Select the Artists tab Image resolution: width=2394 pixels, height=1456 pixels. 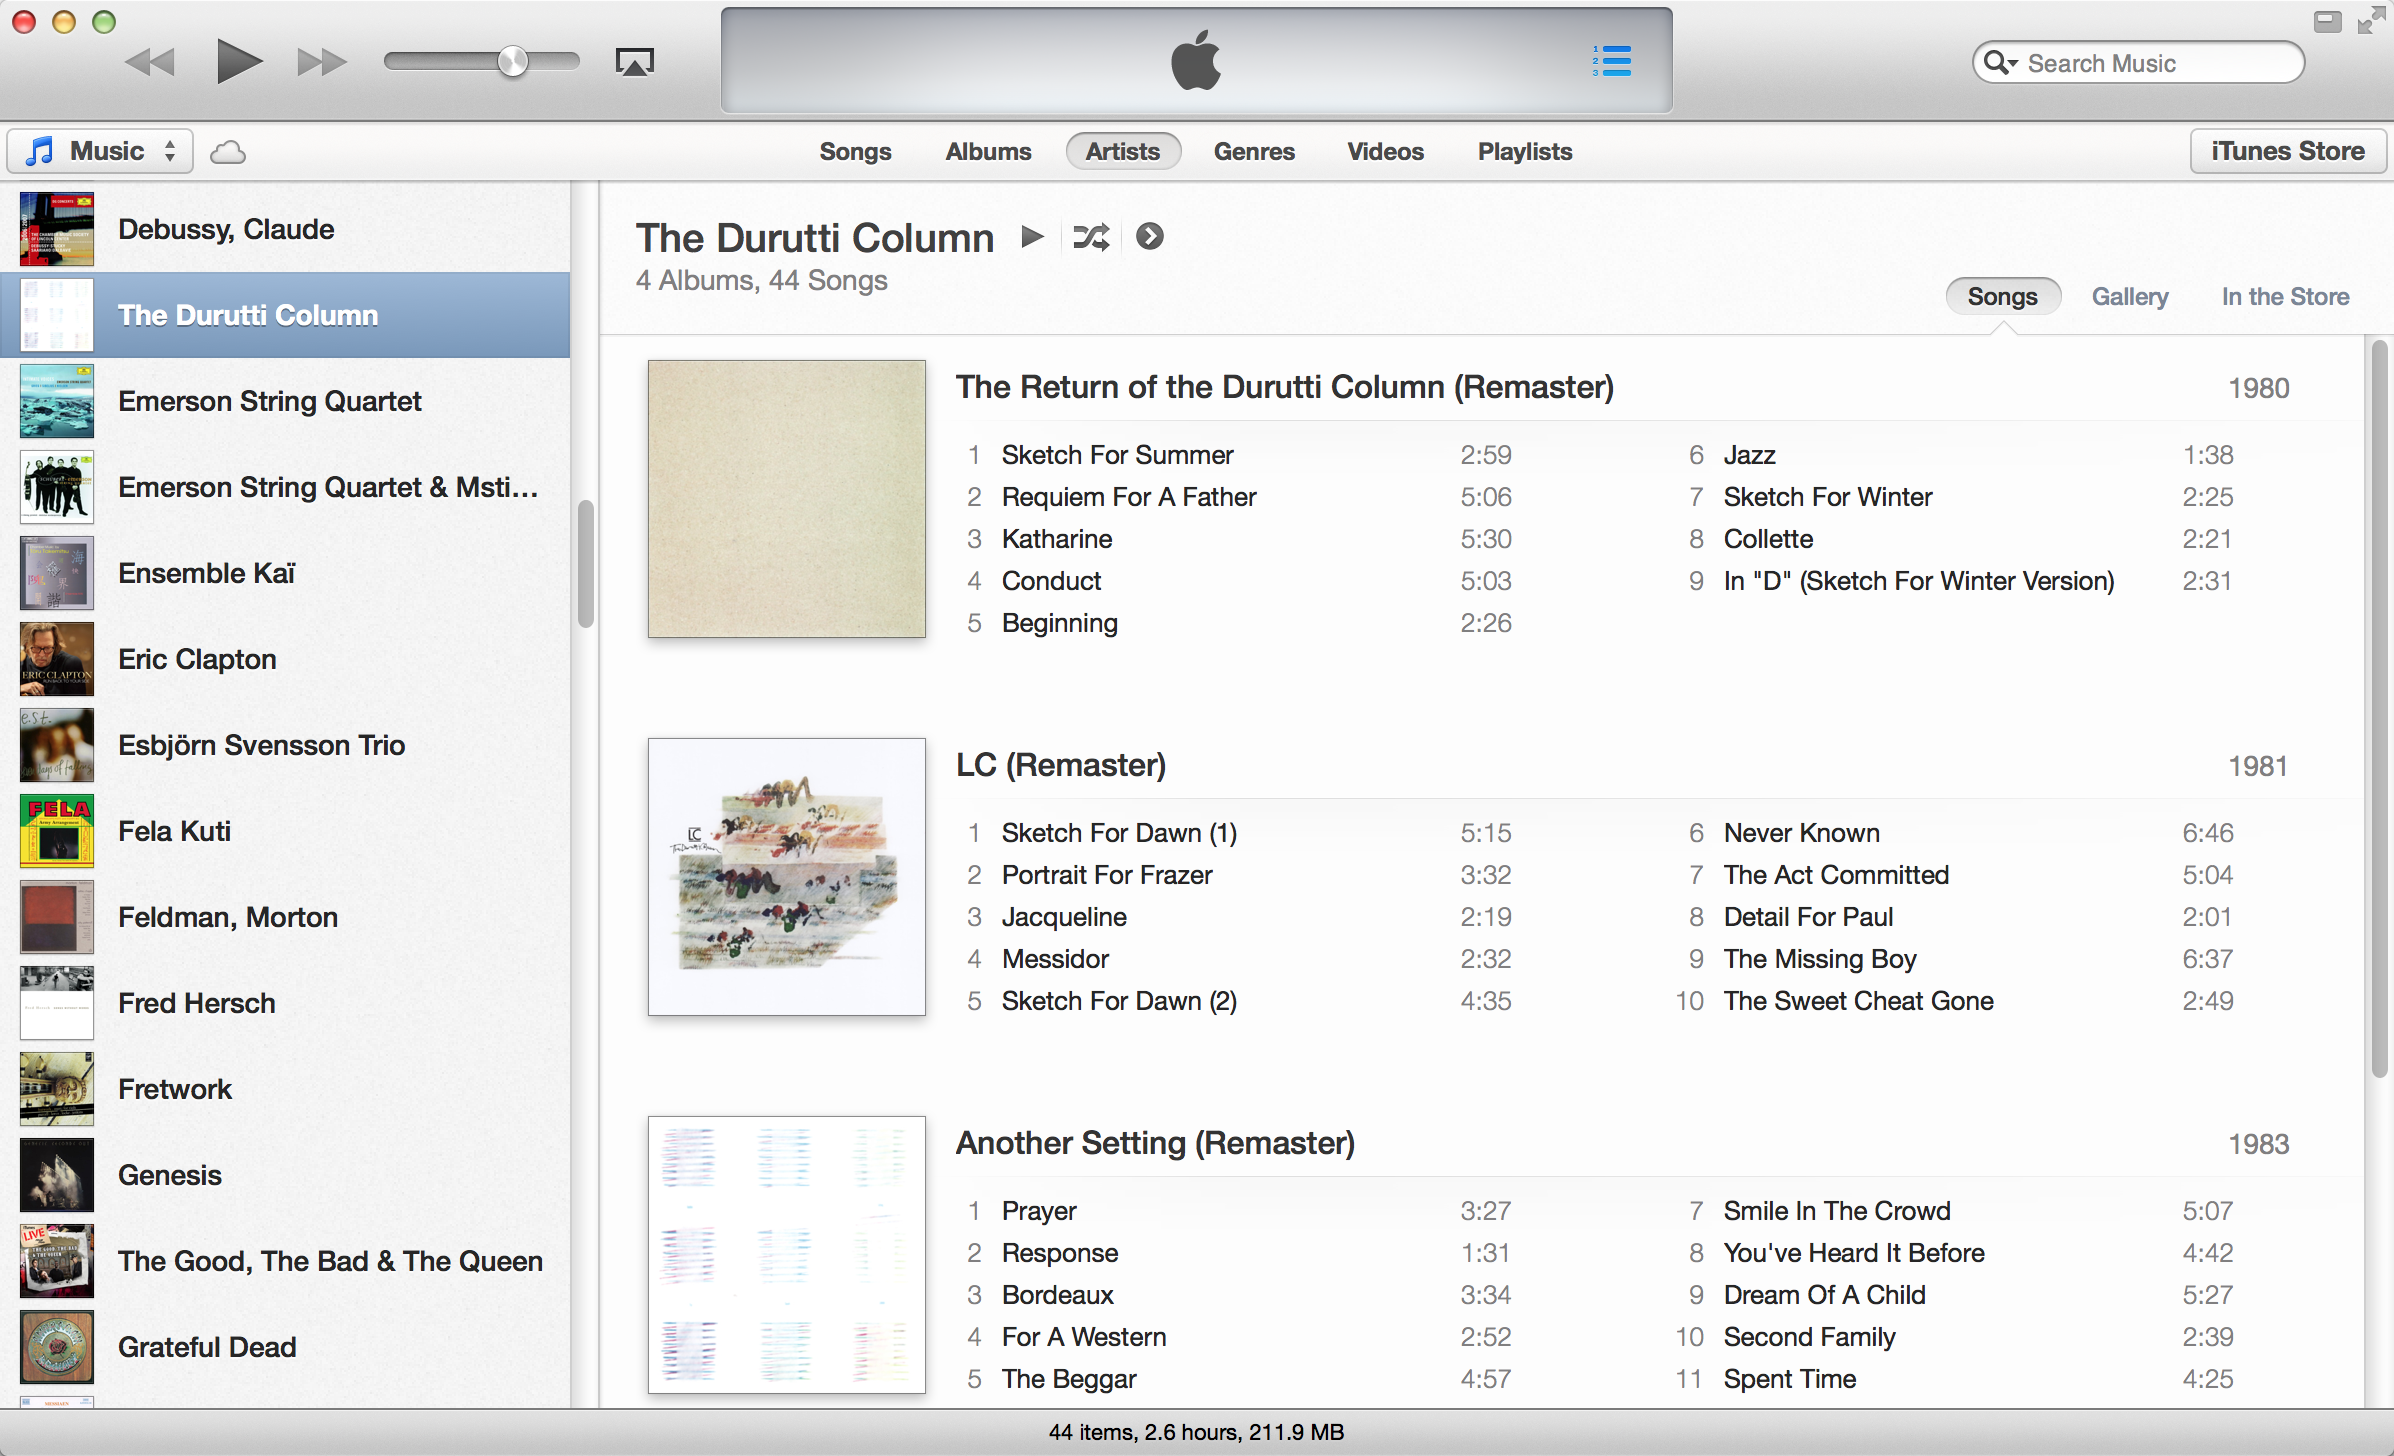coord(1123,152)
